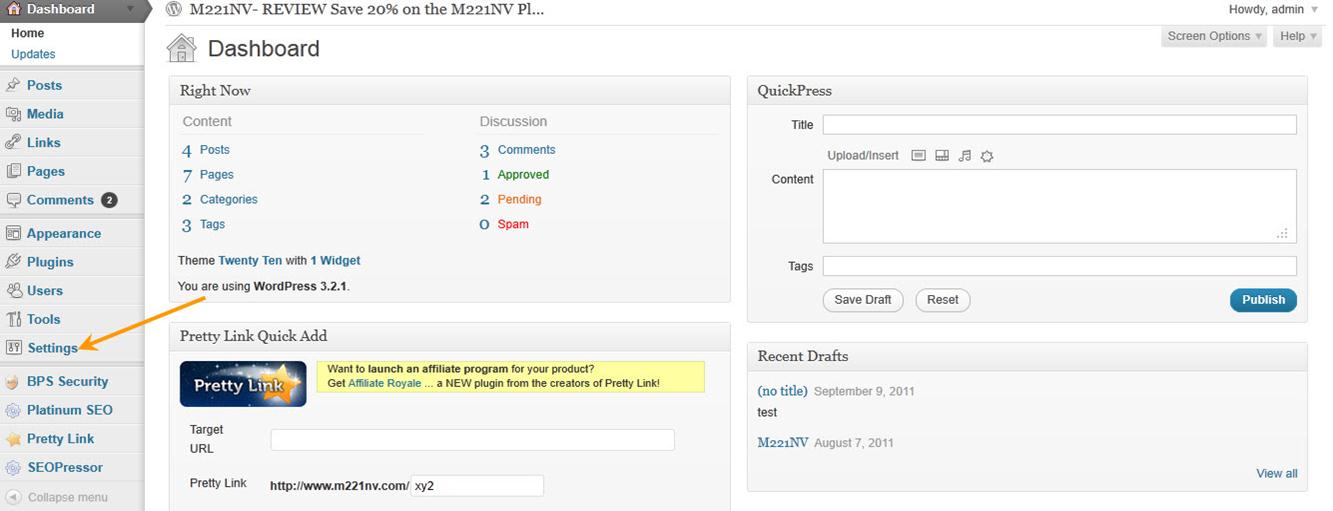
Task: Click the Add Media gear-shaped icon
Action: click(987, 156)
